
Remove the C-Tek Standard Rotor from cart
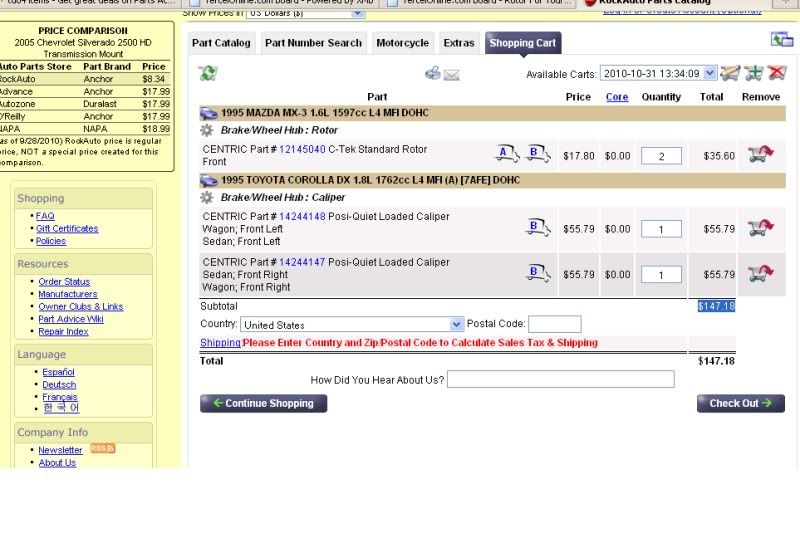(761, 154)
